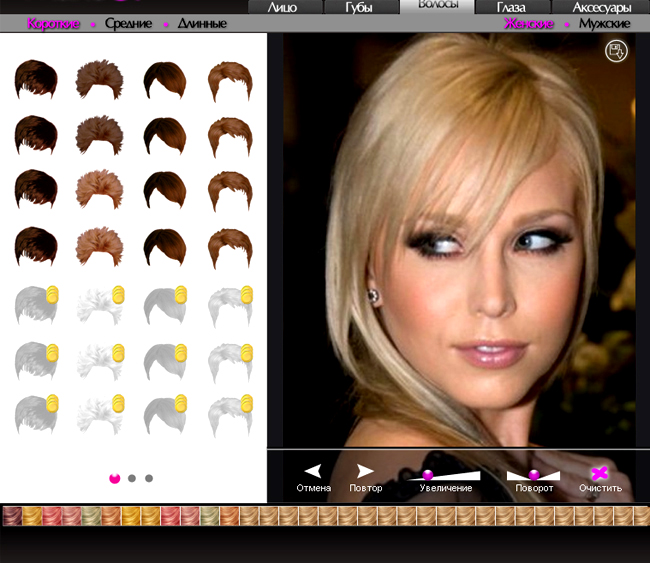Select Длинные hair length filter
The image size is (650, 563).
pyautogui.click(x=202, y=24)
